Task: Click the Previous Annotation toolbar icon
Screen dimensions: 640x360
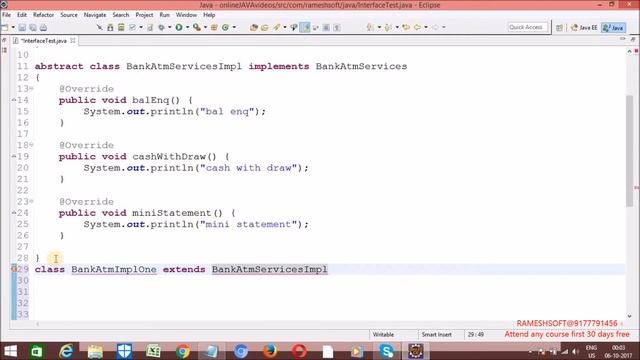Action: click(388, 27)
